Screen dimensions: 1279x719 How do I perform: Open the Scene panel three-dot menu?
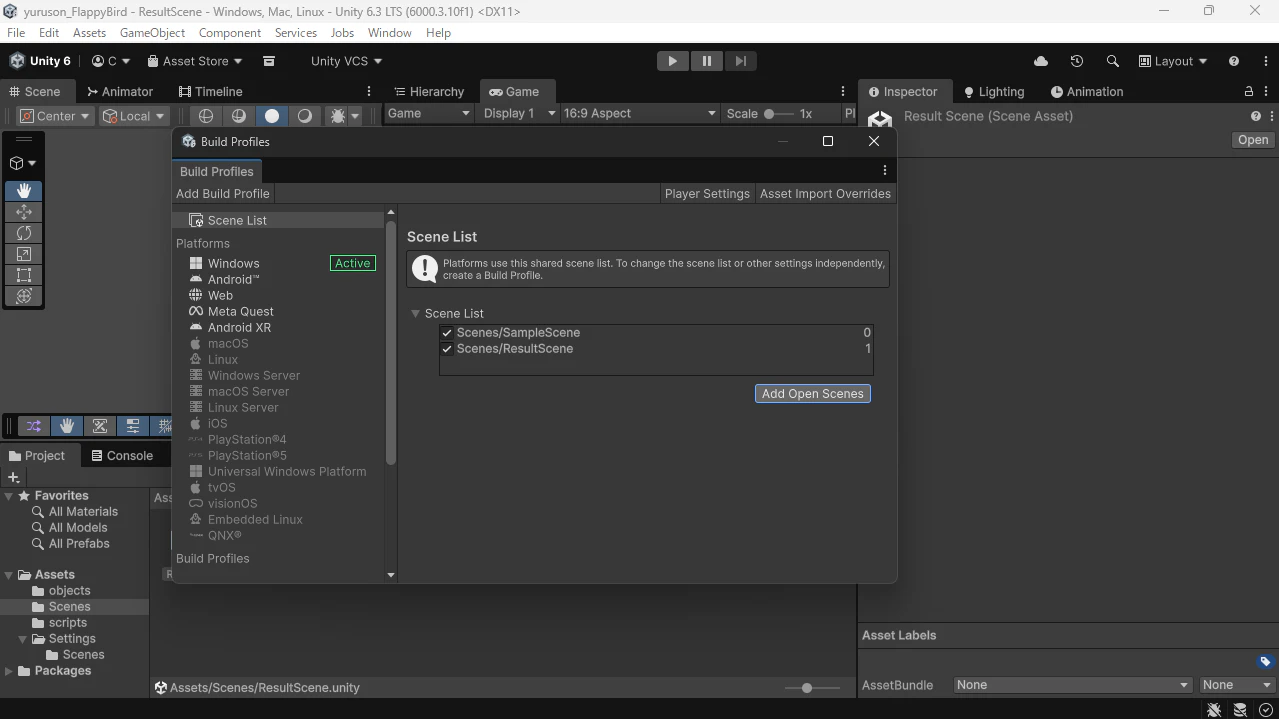[369, 91]
